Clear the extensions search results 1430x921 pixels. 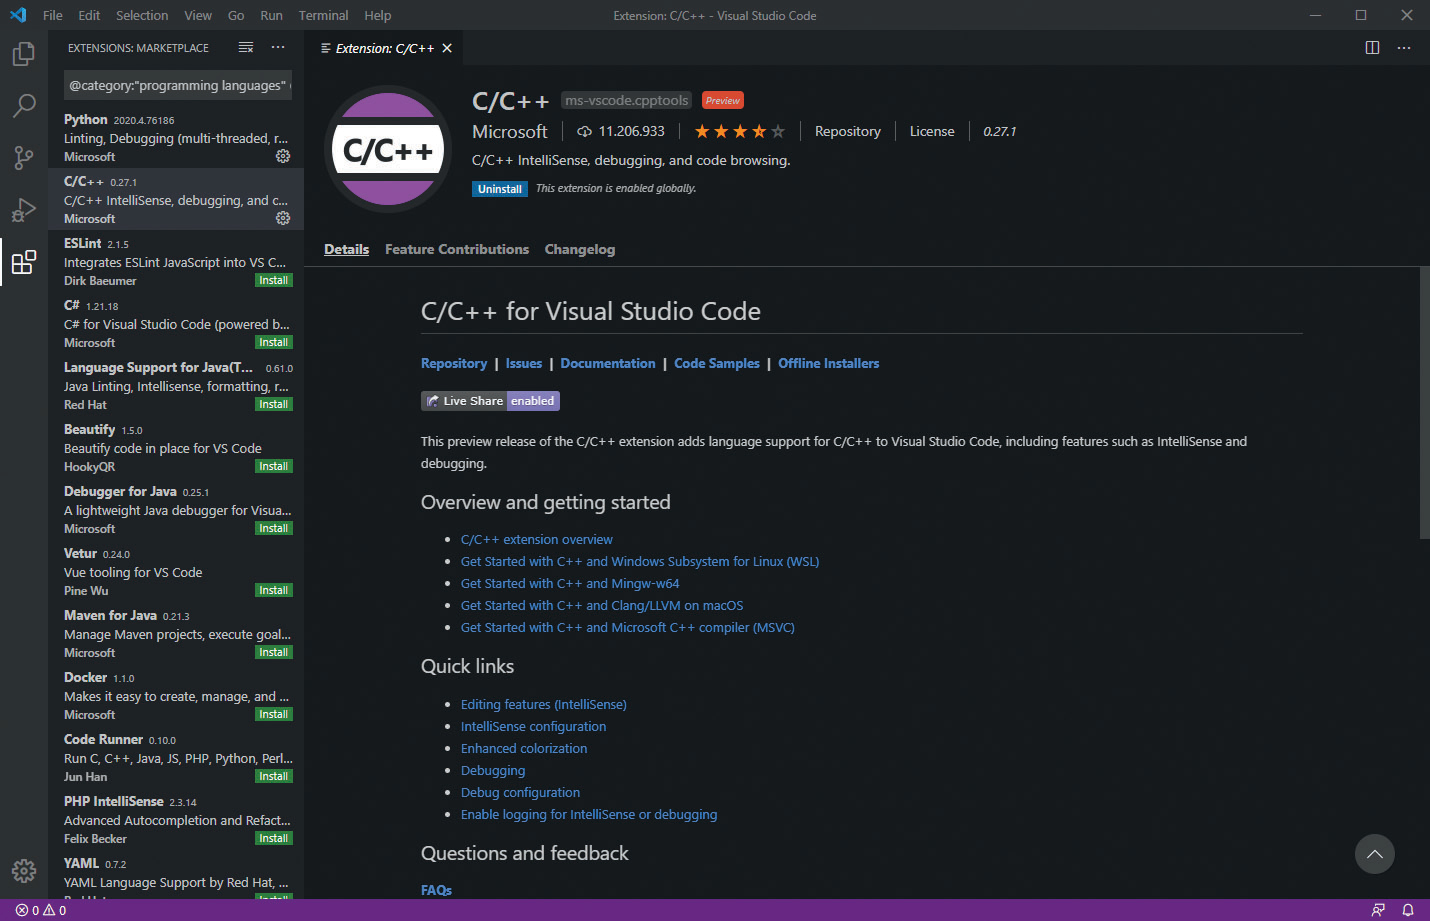(246, 48)
